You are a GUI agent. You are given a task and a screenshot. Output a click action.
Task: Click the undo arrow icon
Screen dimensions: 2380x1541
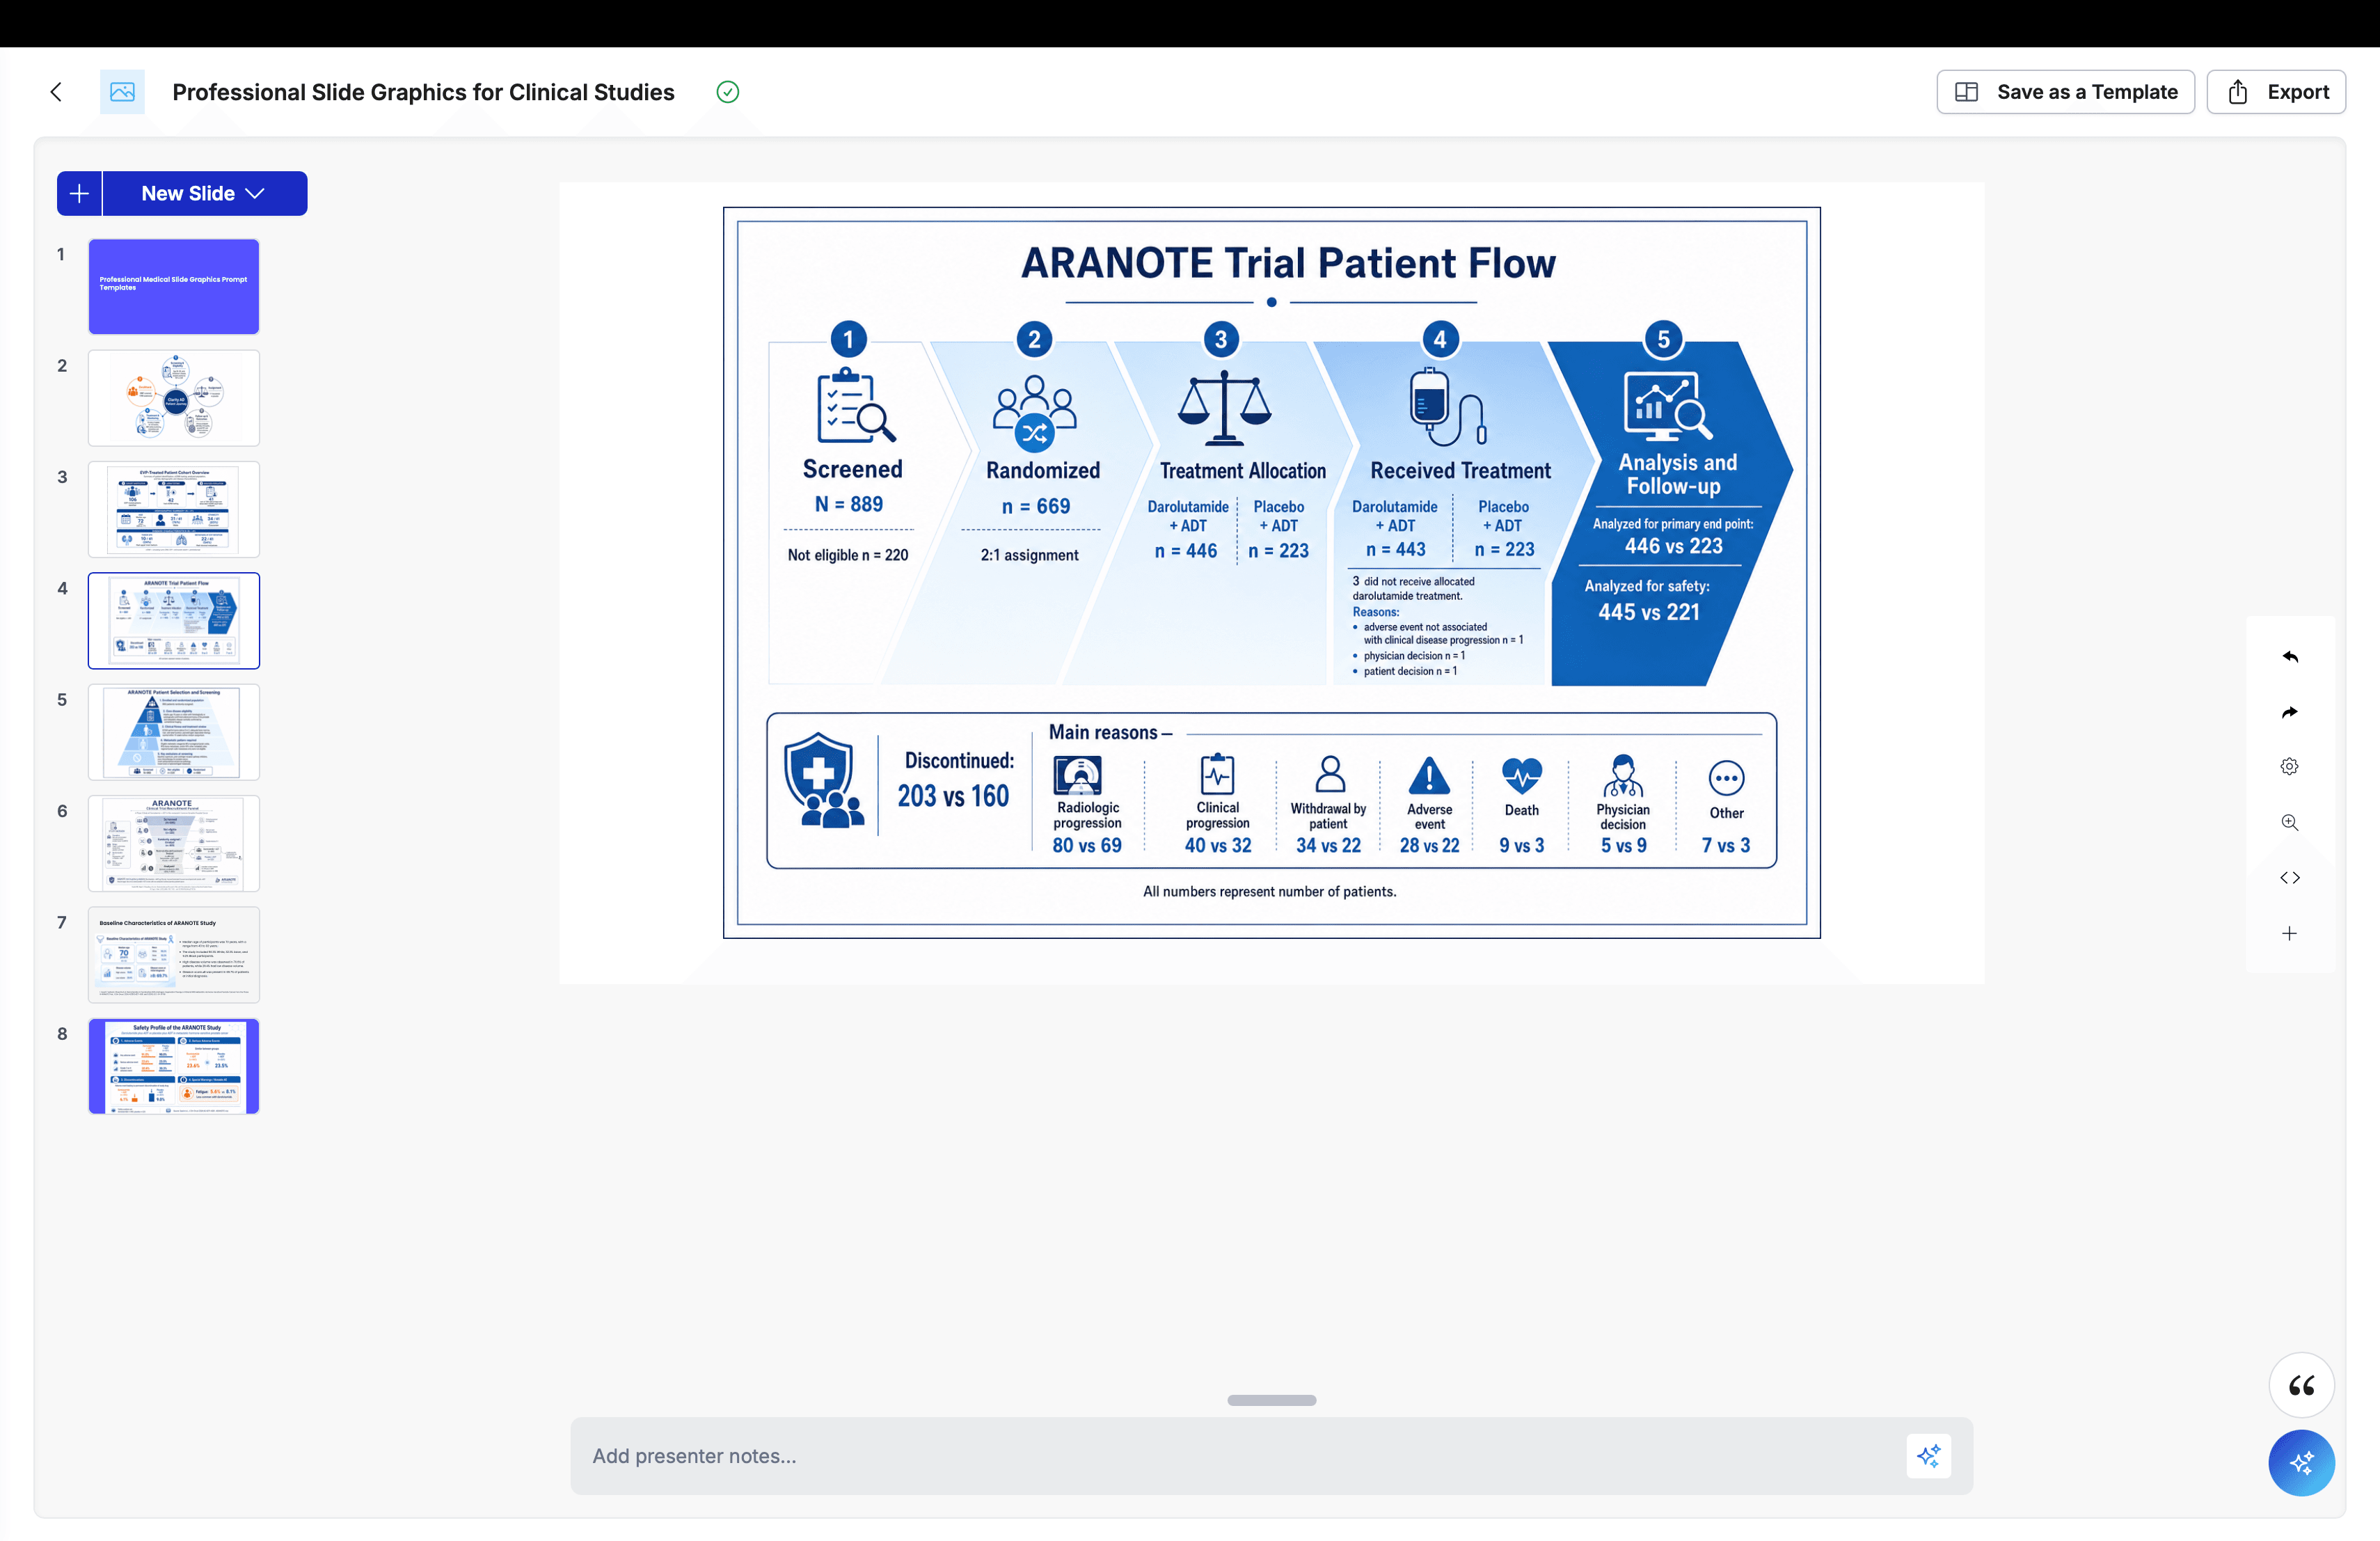(2290, 657)
